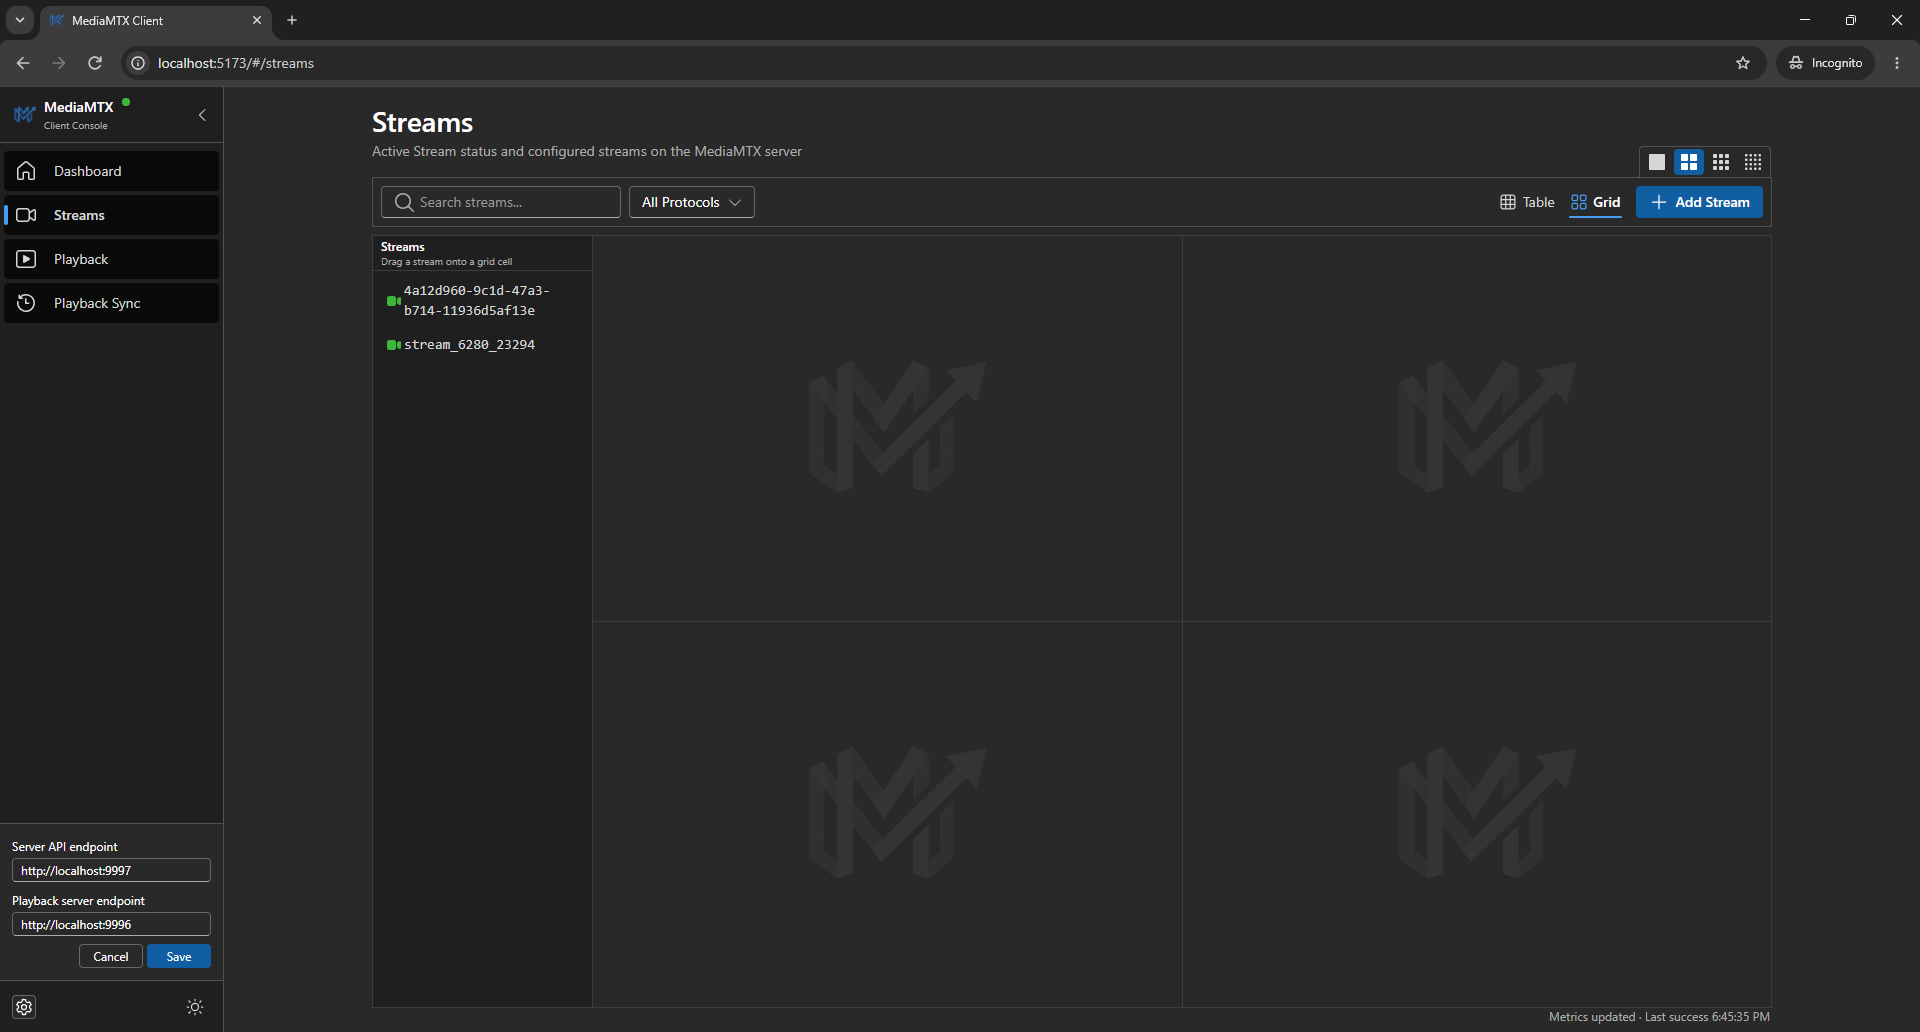Screen dimensions: 1920x1032
Task: Reload the browser page
Action: [x=95, y=63]
